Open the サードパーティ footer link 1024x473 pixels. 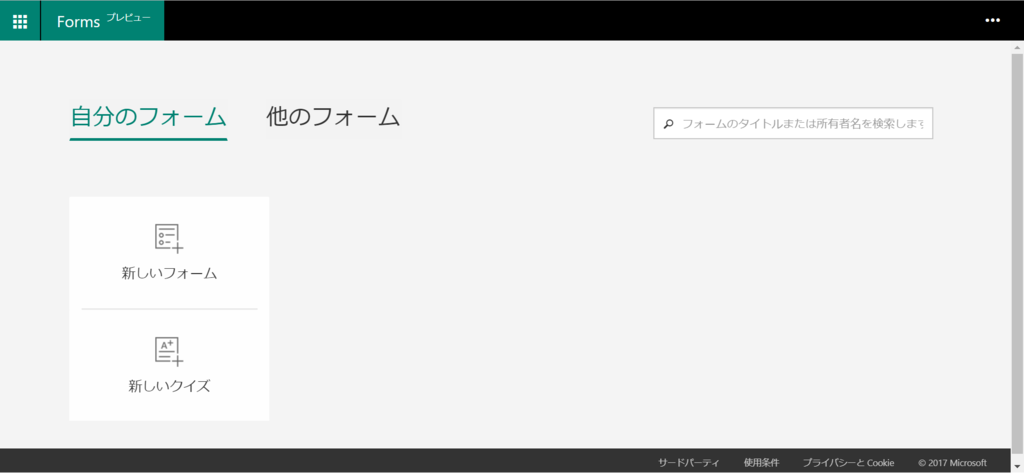coord(688,463)
